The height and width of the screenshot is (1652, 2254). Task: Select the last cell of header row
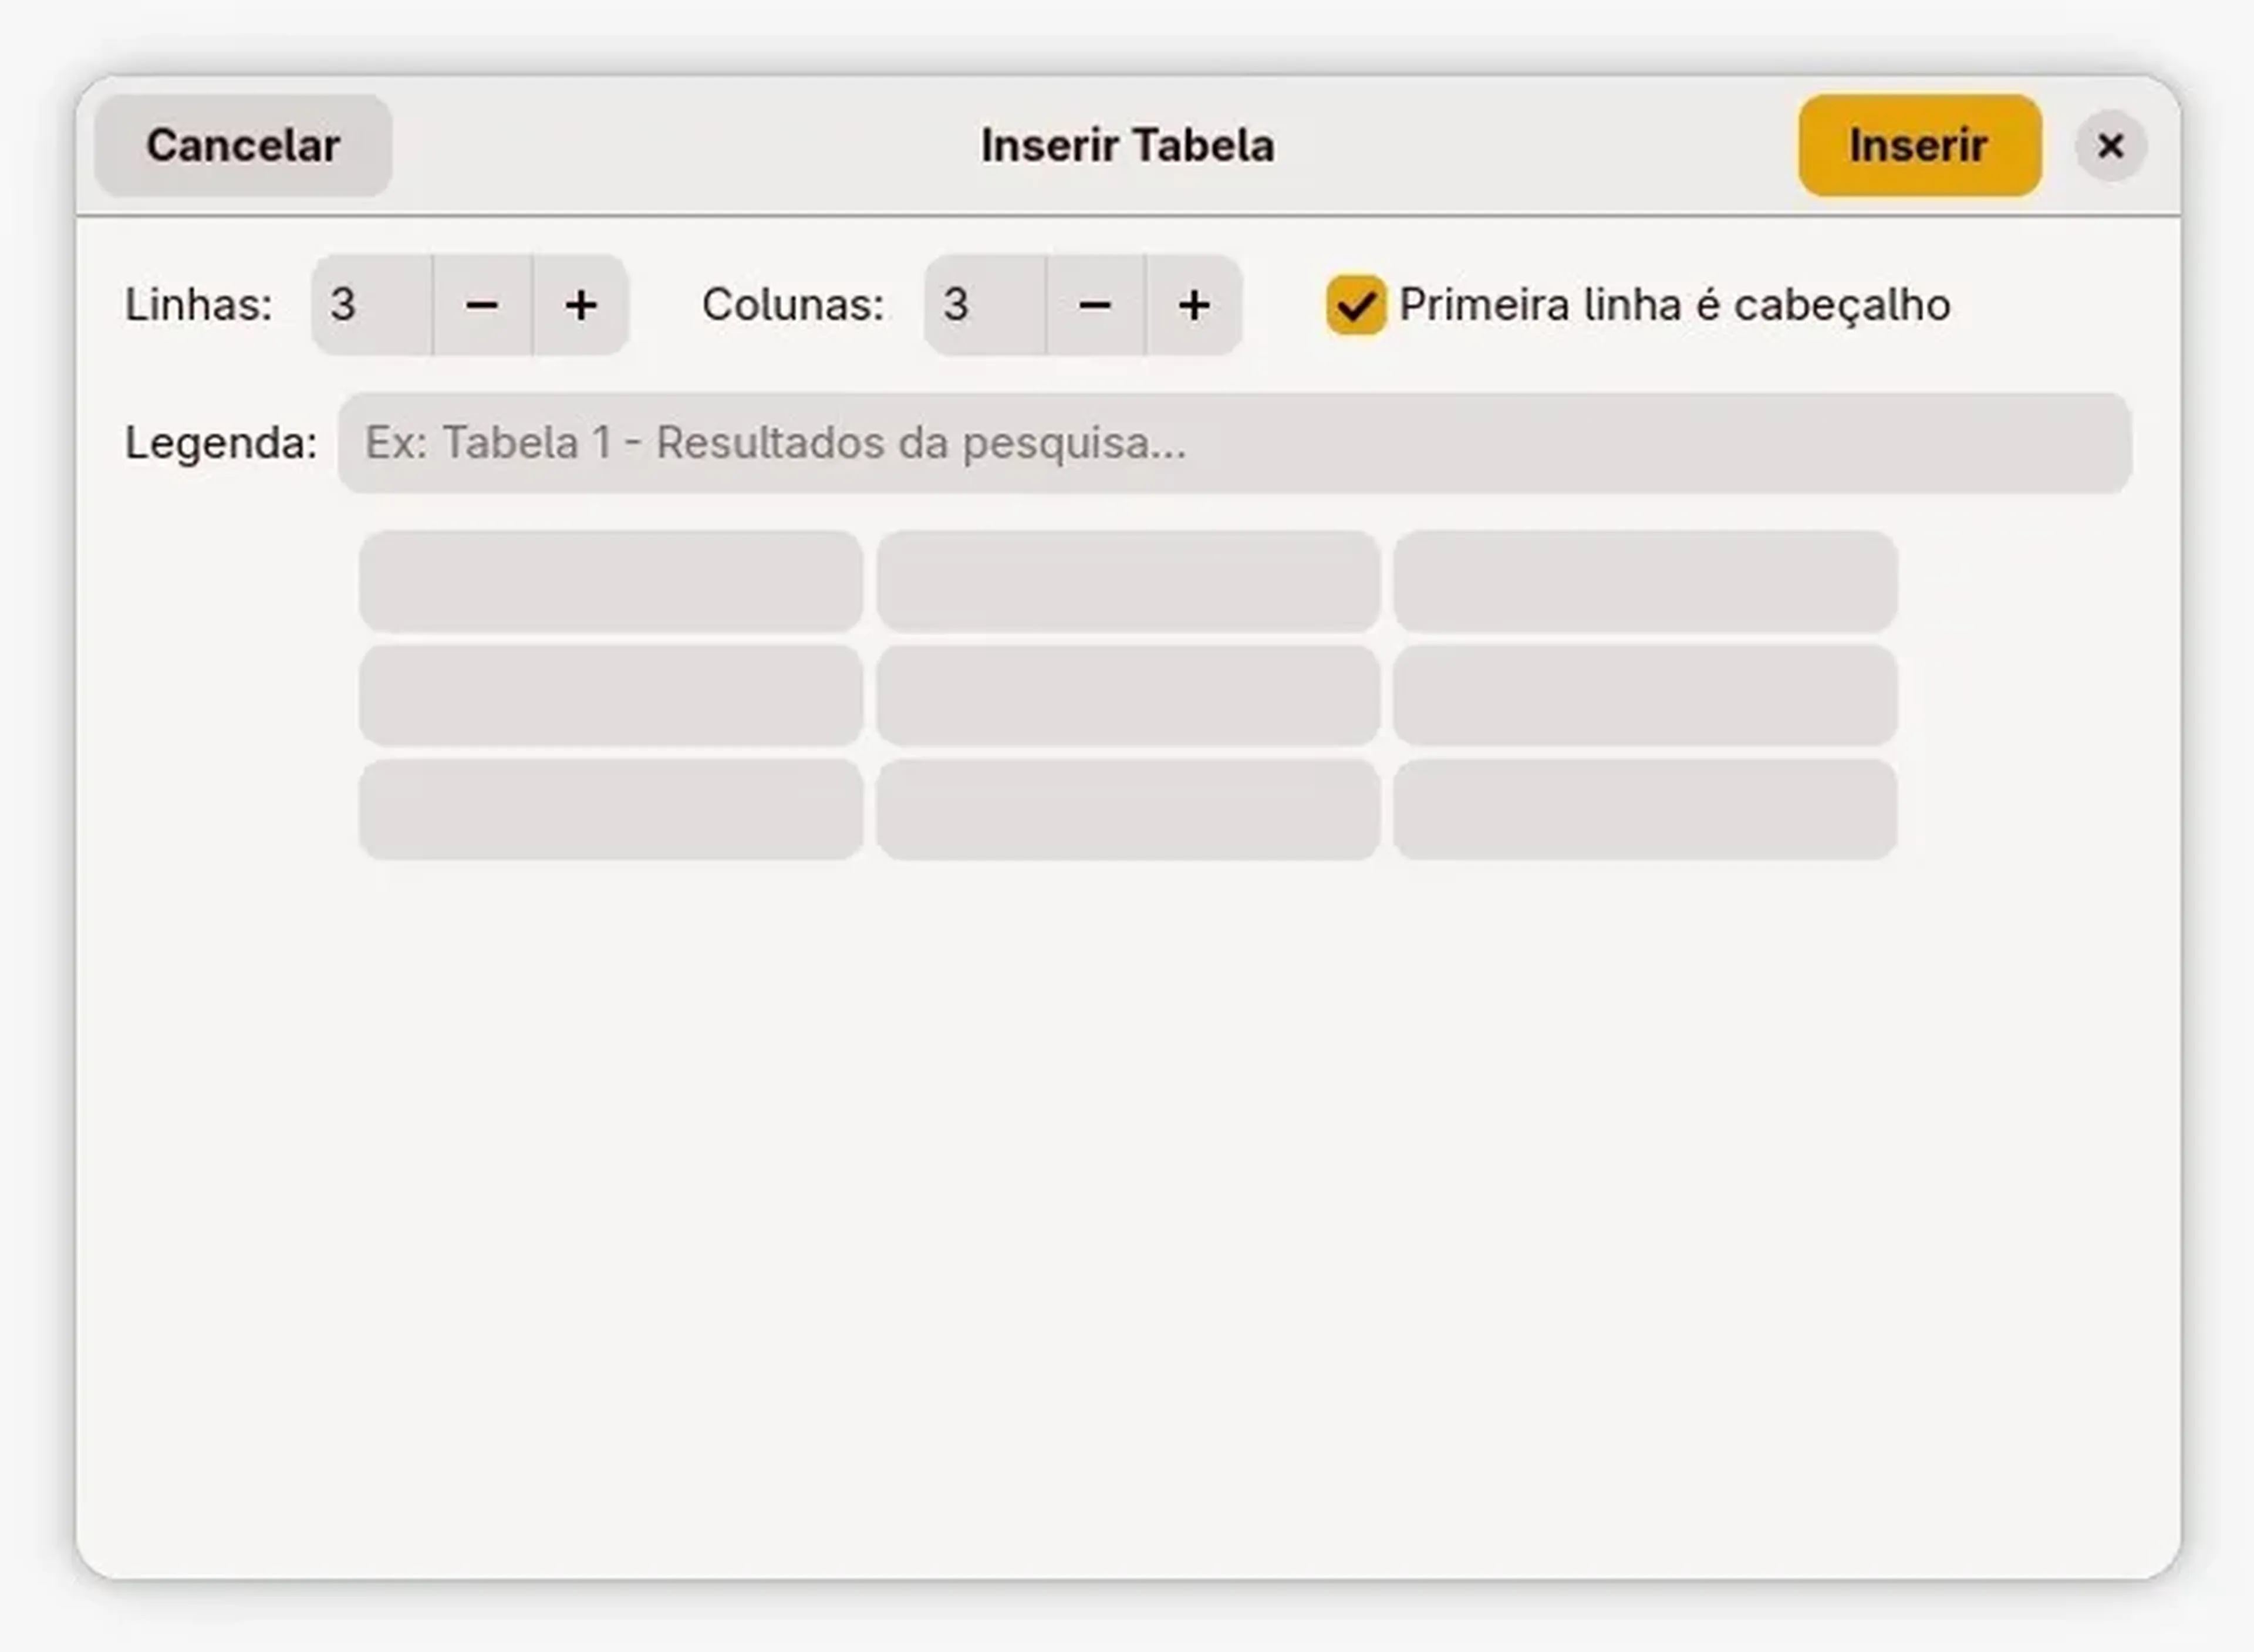(x=1645, y=581)
